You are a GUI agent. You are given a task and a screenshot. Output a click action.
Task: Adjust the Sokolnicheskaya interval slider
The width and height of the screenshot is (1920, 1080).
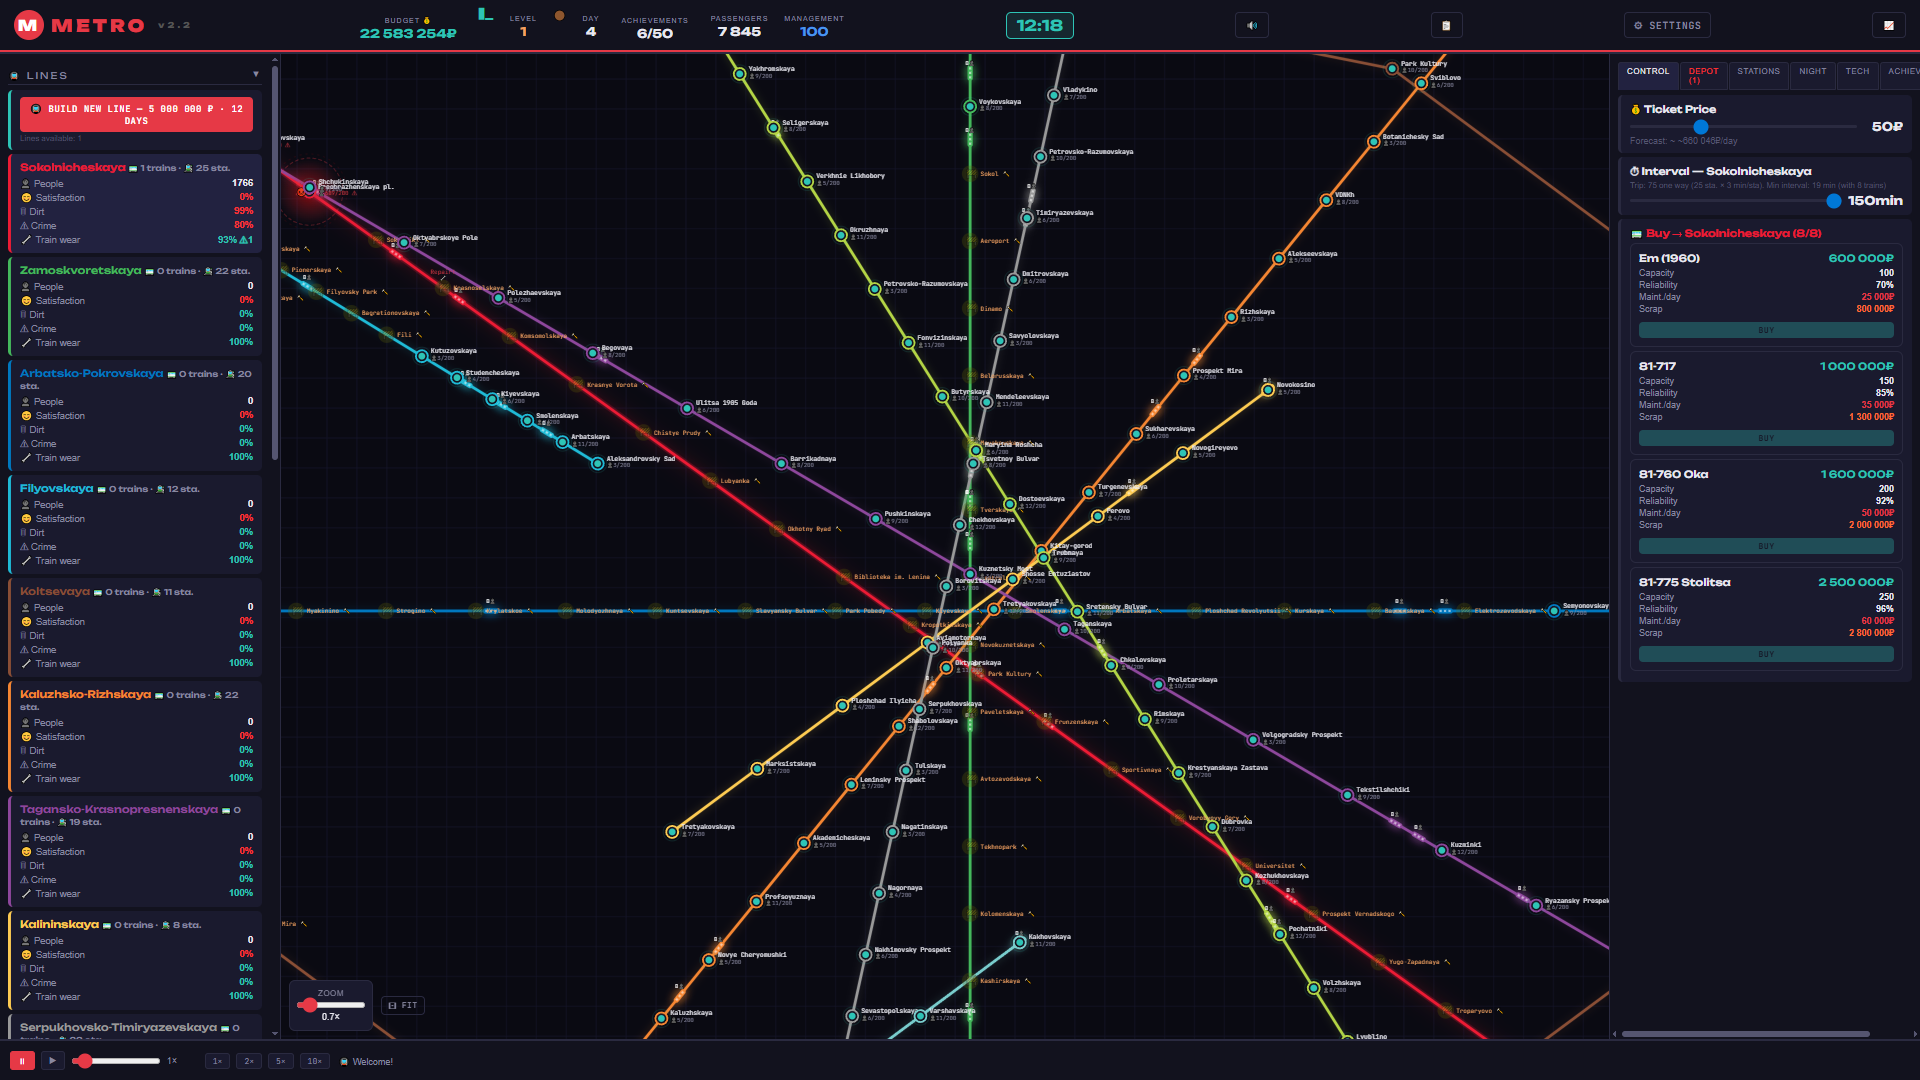point(1735,201)
